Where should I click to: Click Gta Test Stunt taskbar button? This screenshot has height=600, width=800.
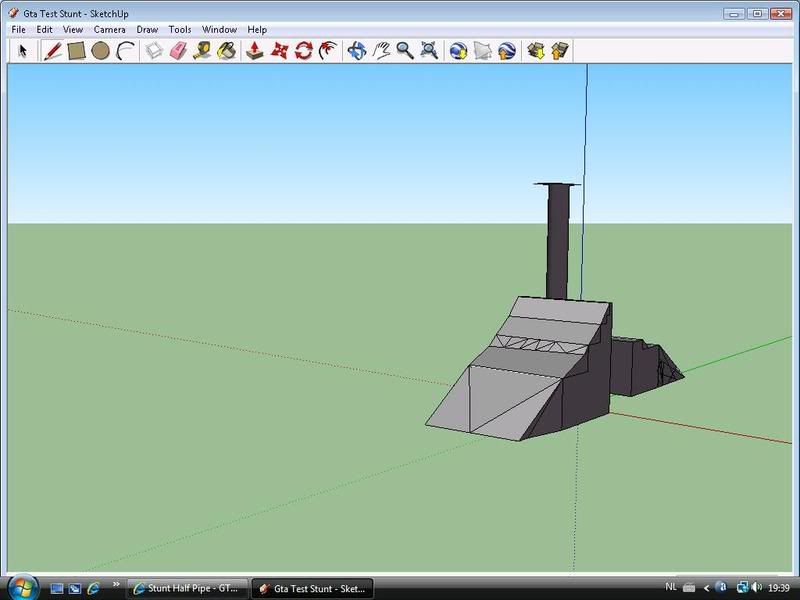pyautogui.click(x=313, y=588)
